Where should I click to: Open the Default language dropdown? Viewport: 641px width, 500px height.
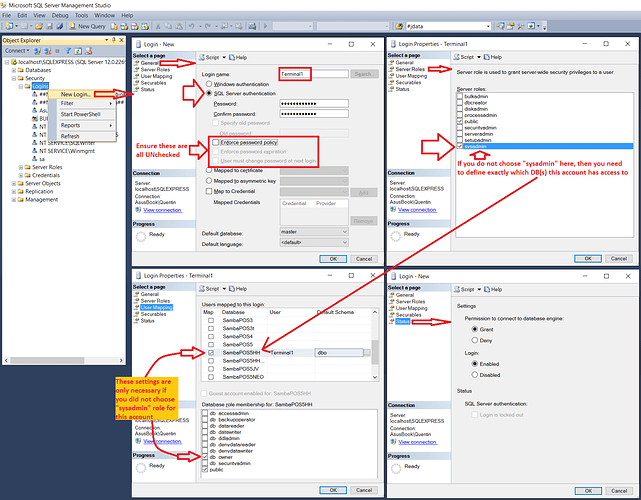click(x=314, y=242)
